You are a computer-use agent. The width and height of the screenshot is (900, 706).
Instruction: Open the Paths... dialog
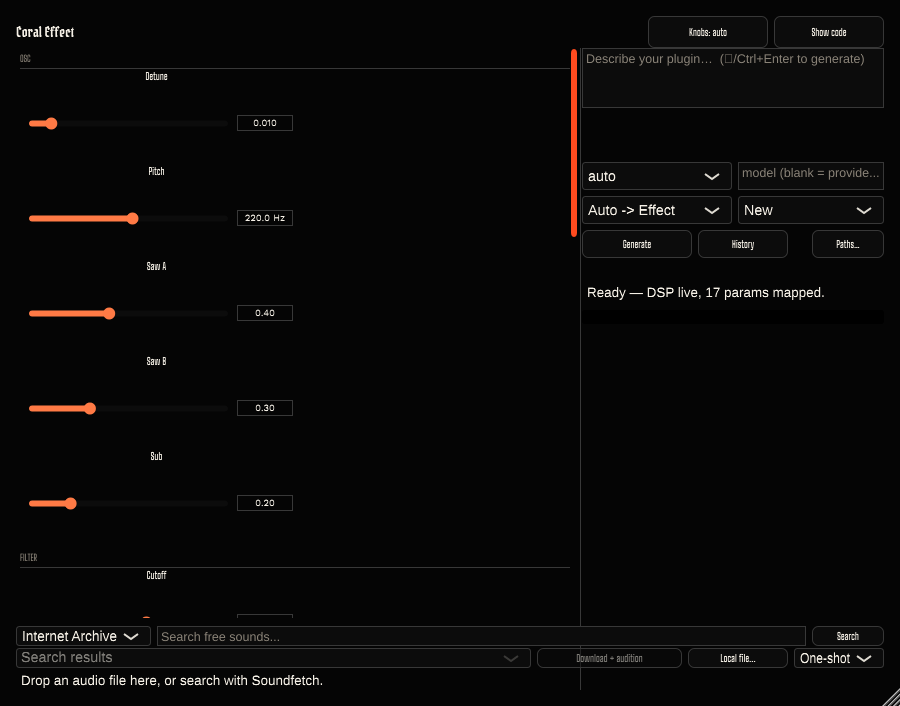[847, 245]
